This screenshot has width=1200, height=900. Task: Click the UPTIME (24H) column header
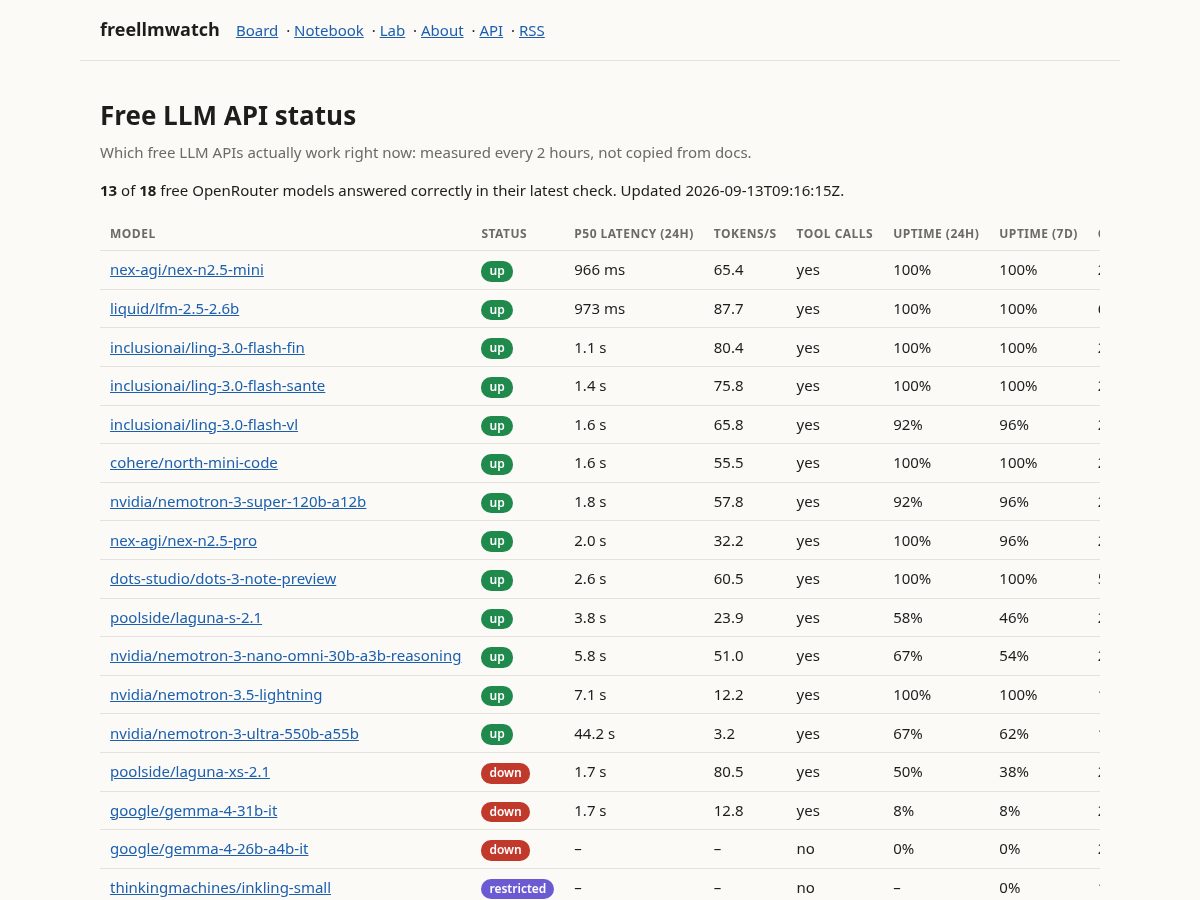point(936,234)
